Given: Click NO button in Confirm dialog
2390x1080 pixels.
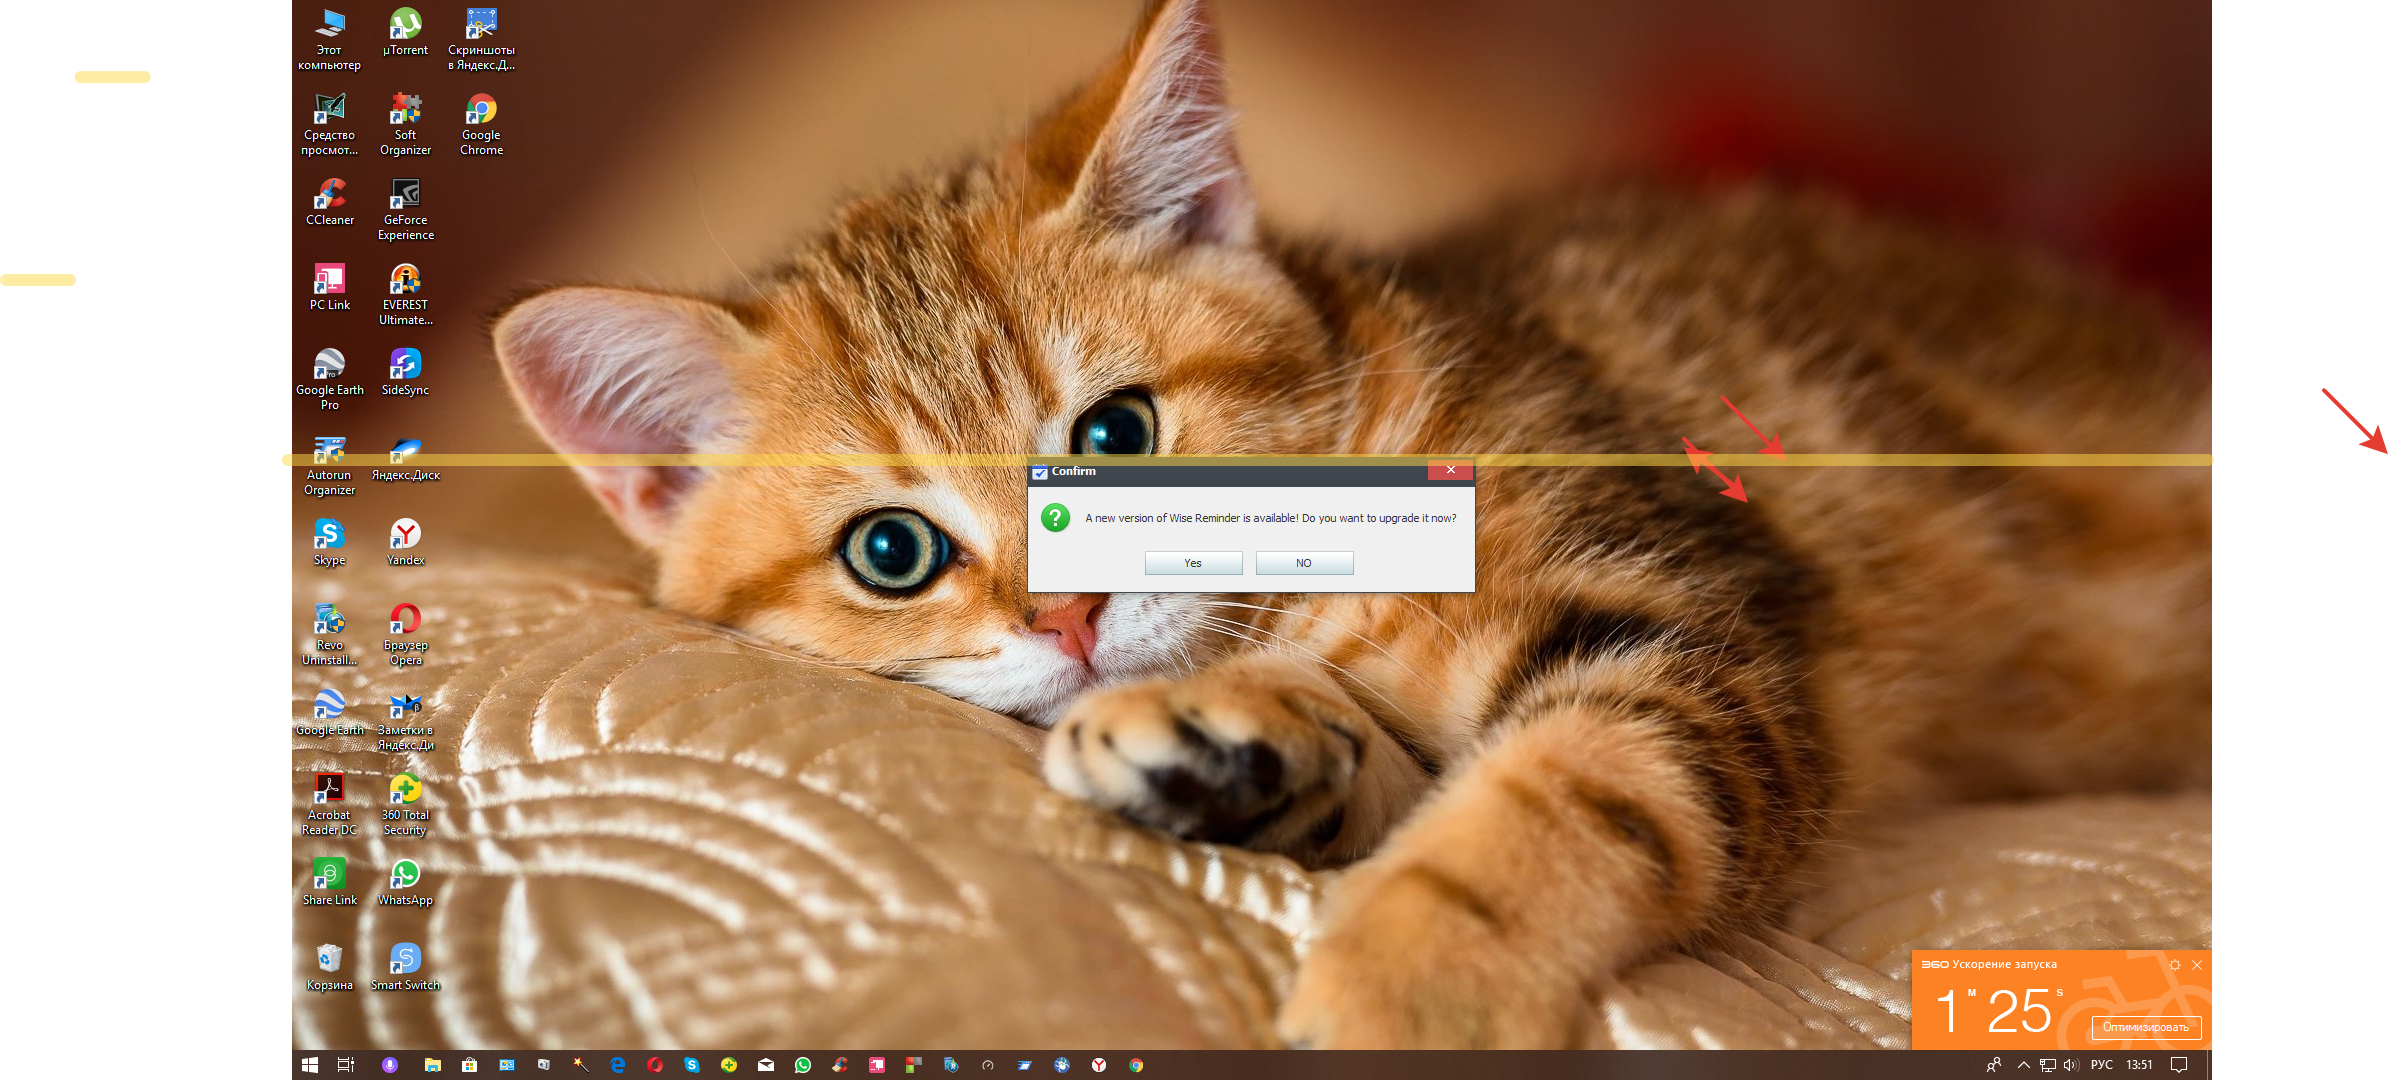Looking at the screenshot, I should (1303, 562).
